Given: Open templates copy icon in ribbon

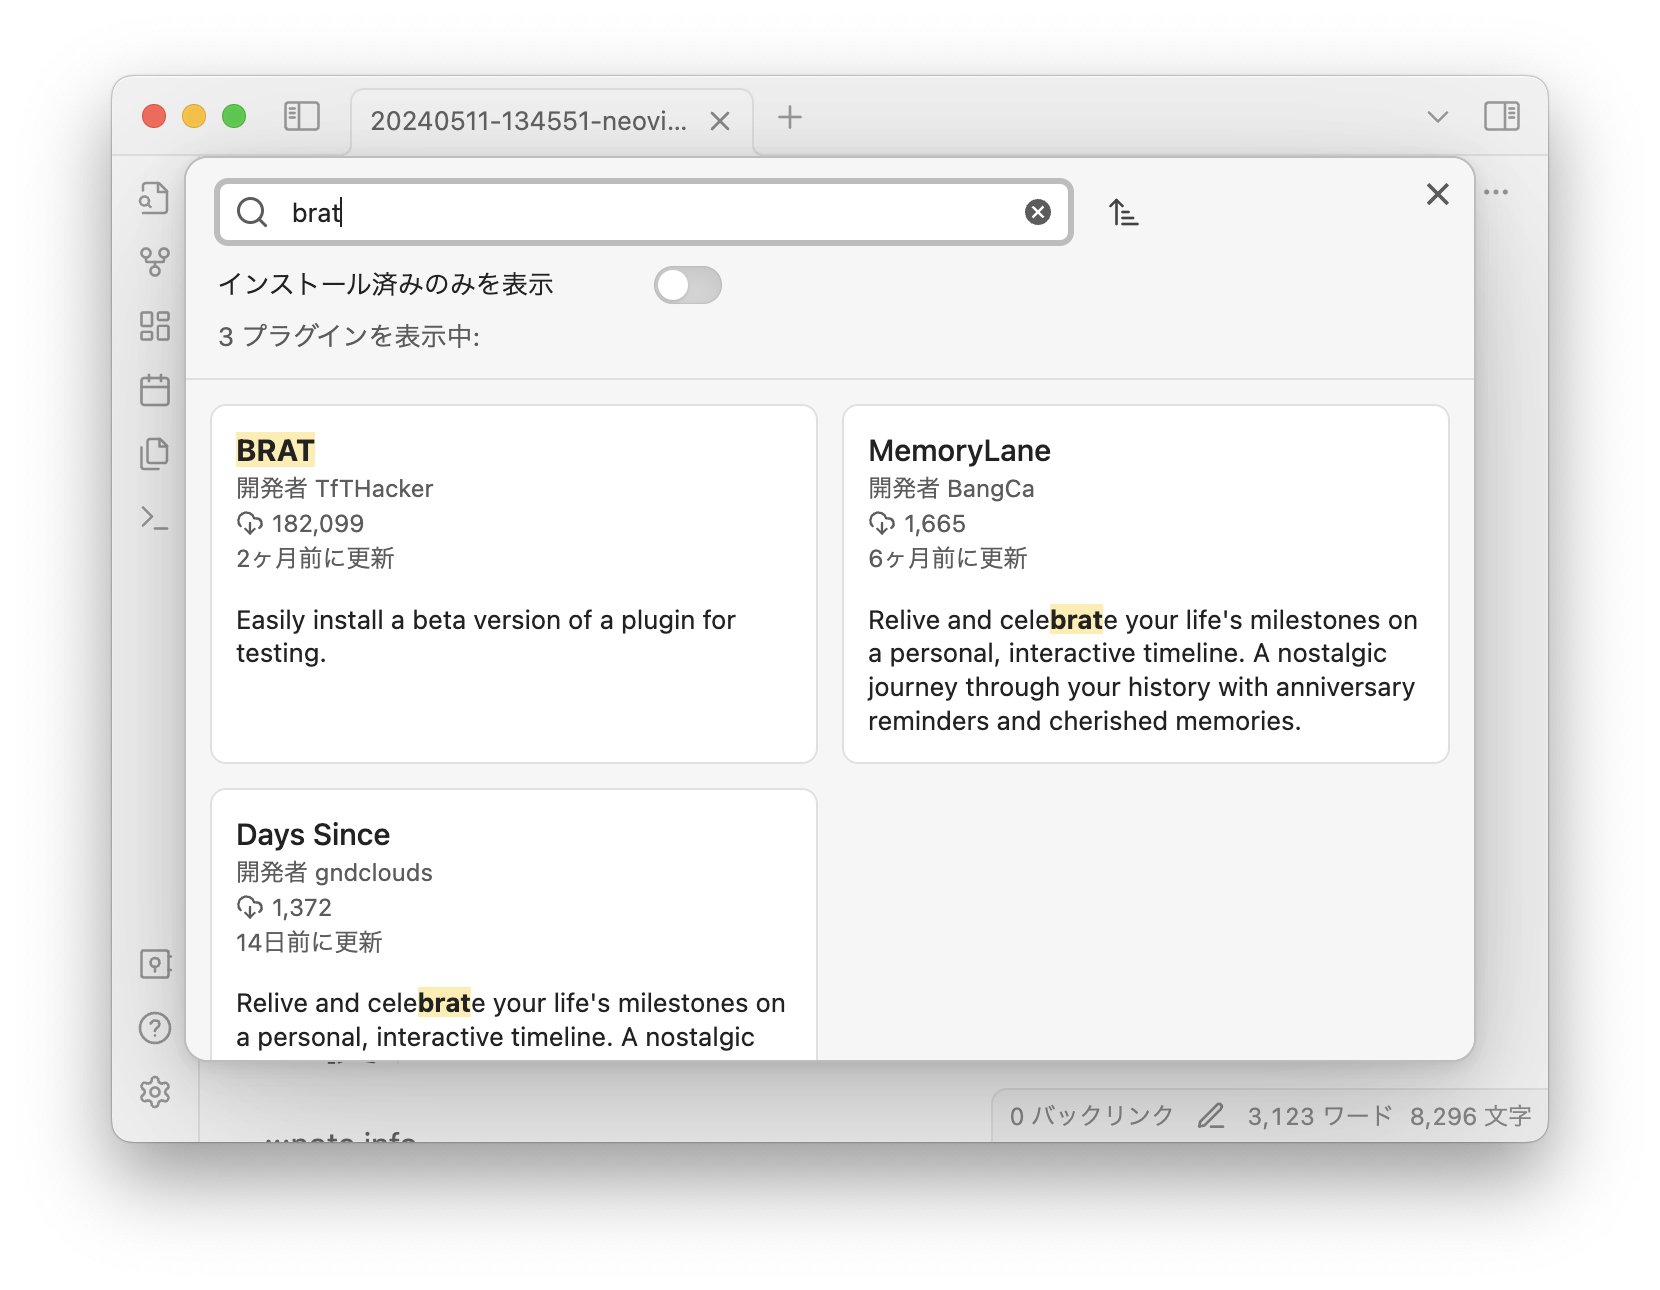Looking at the screenshot, I should 155,454.
